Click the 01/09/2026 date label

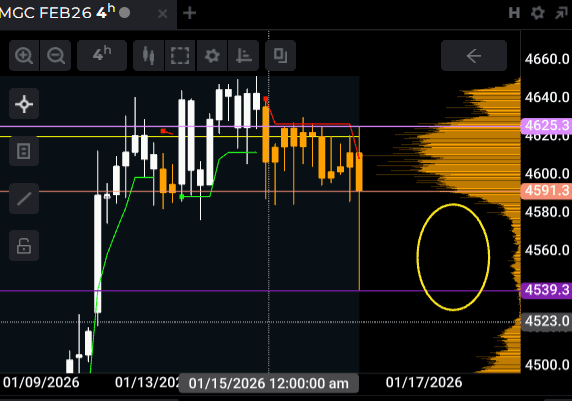point(41,382)
